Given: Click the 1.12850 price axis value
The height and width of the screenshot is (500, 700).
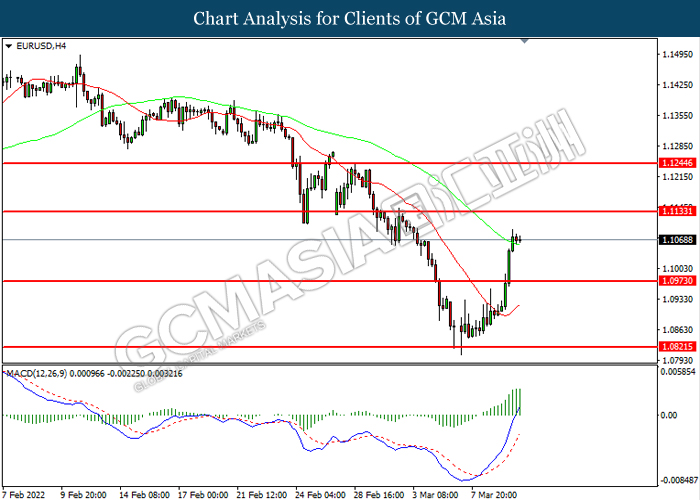Looking at the screenshot, I should pyautogui.click(x=678, y=146).
